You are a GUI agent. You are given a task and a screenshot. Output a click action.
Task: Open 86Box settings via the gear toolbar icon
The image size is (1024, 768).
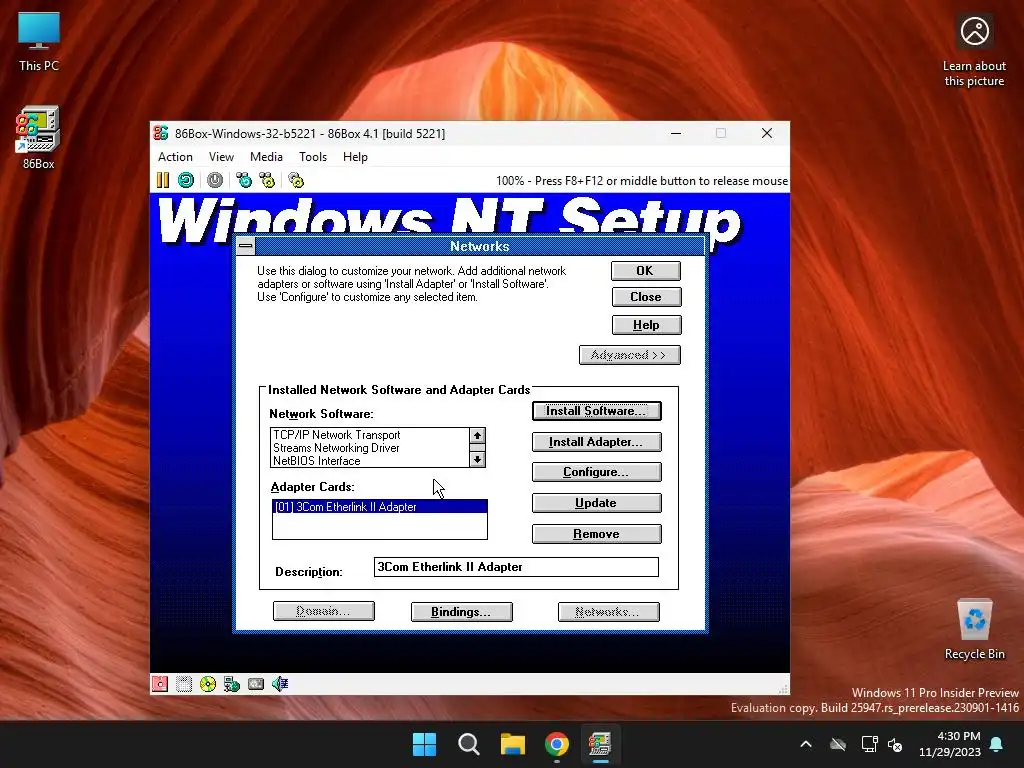tap(296, 180)
